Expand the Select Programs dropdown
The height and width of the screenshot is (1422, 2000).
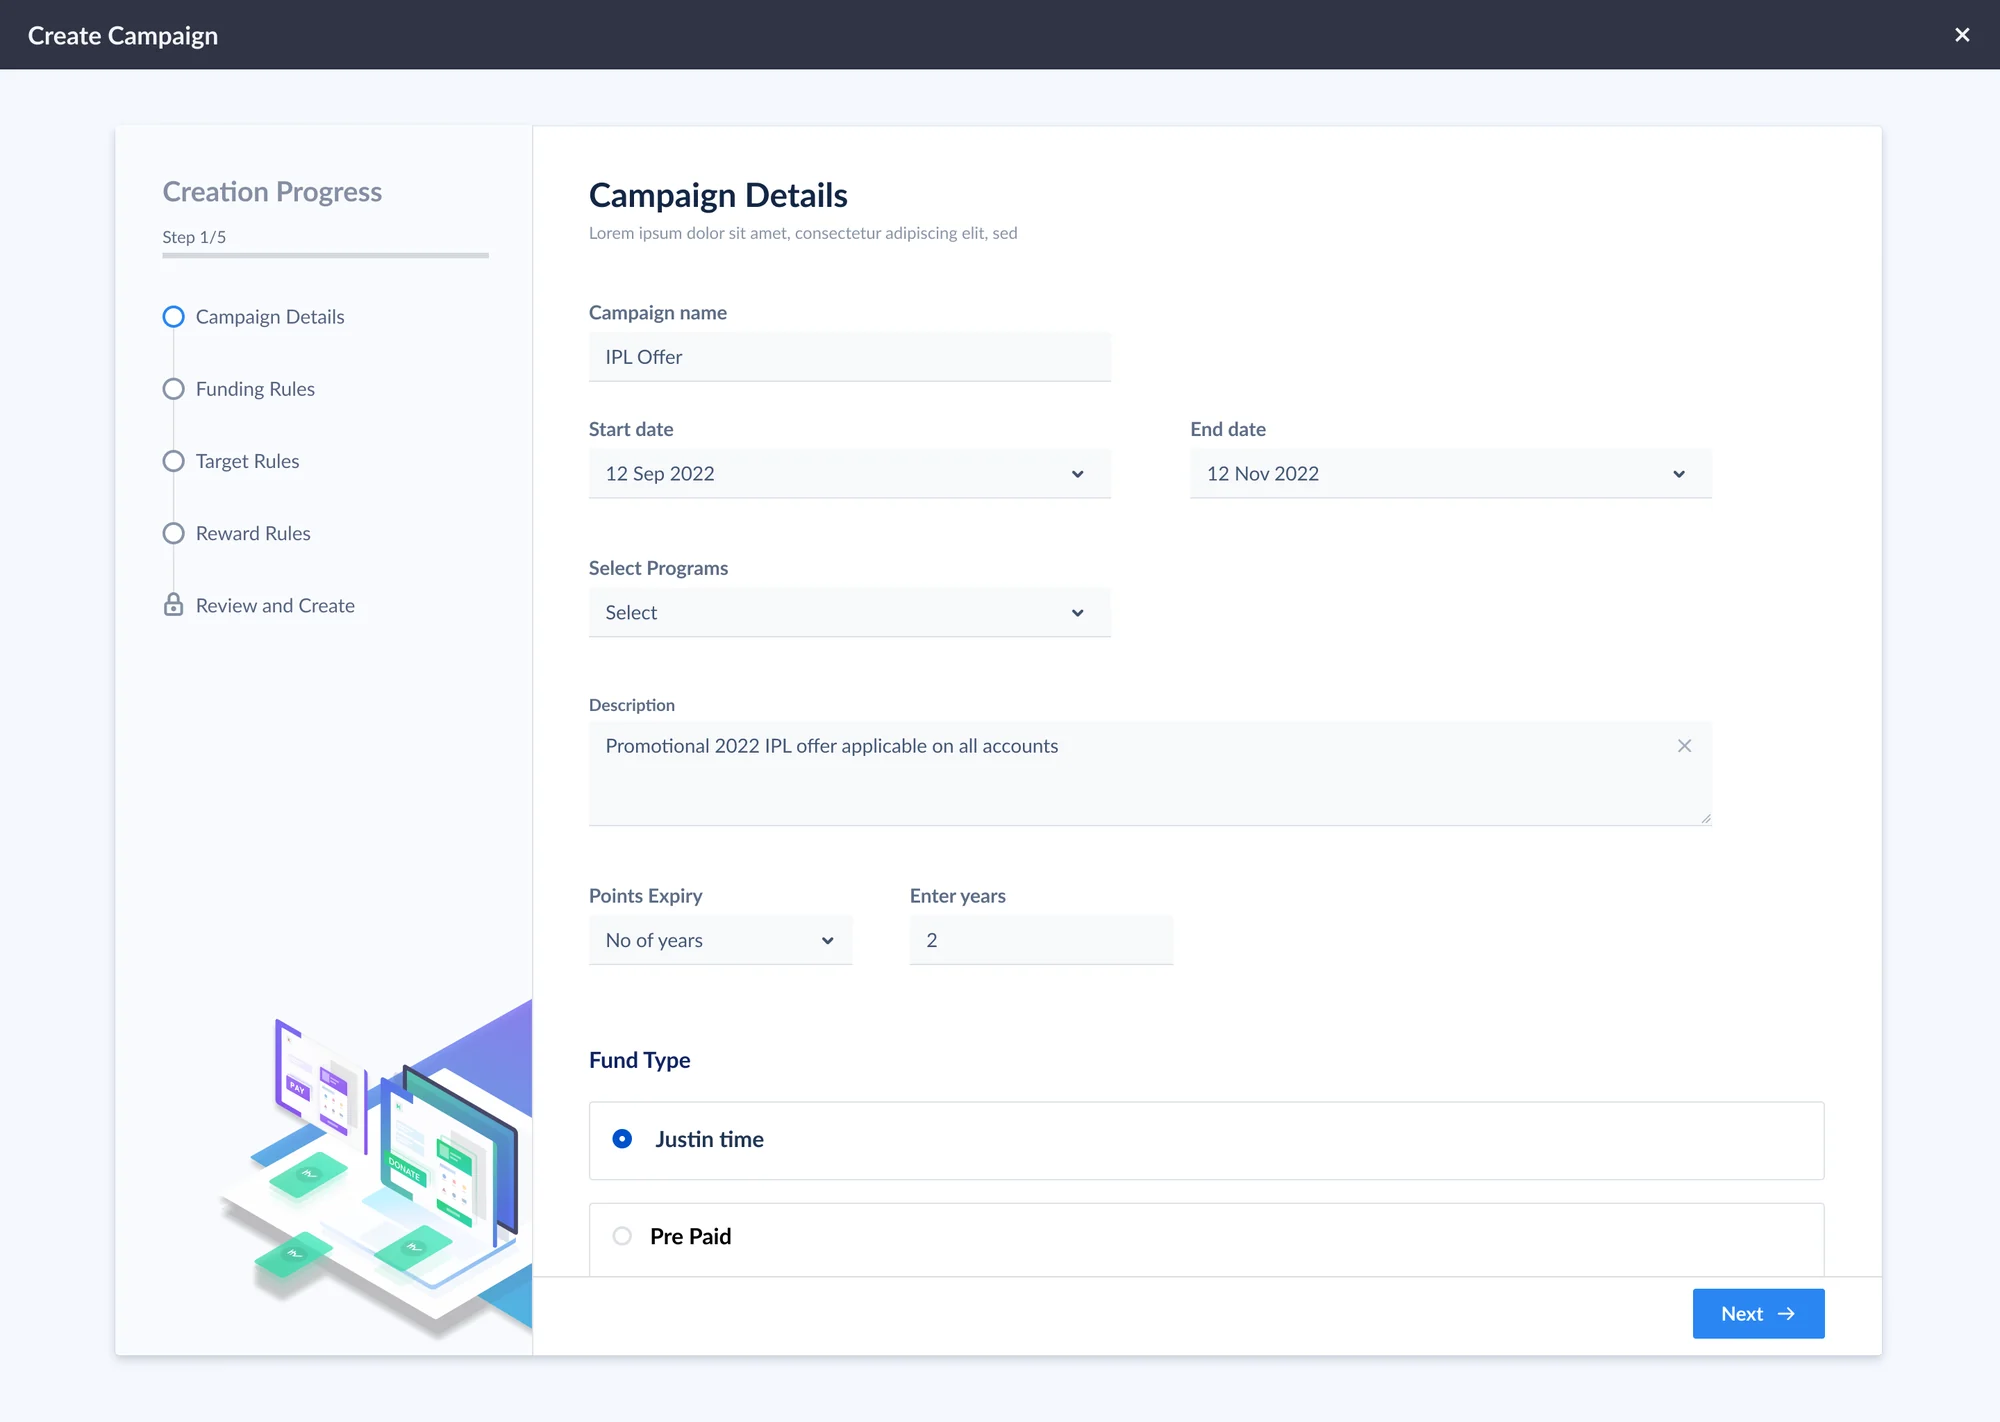[x=849, y=613]
